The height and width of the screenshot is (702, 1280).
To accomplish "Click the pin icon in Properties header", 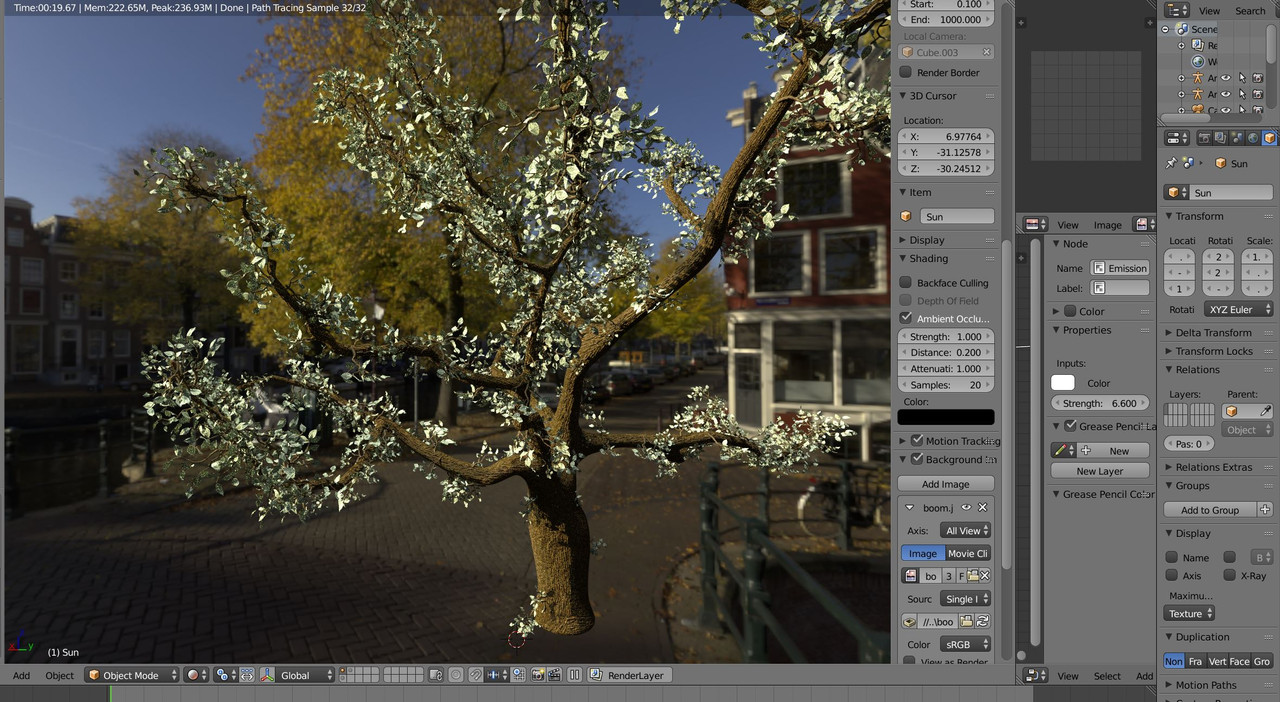I will (x=1172, y=163).
